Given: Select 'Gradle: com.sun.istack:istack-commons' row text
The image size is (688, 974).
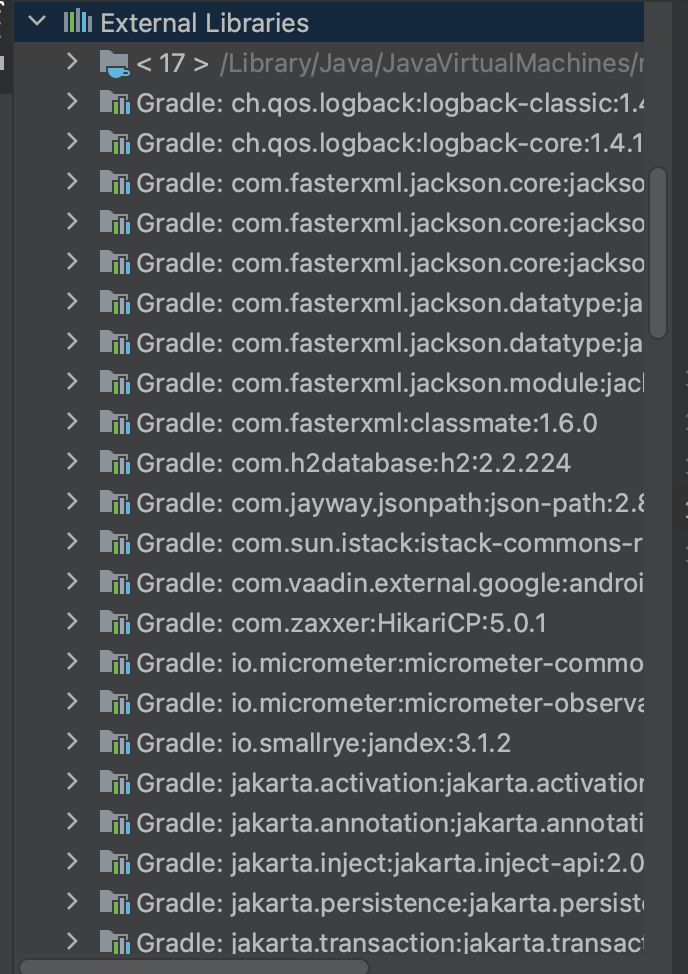Looking at the screenshot, I should click(x=390, y=543).
